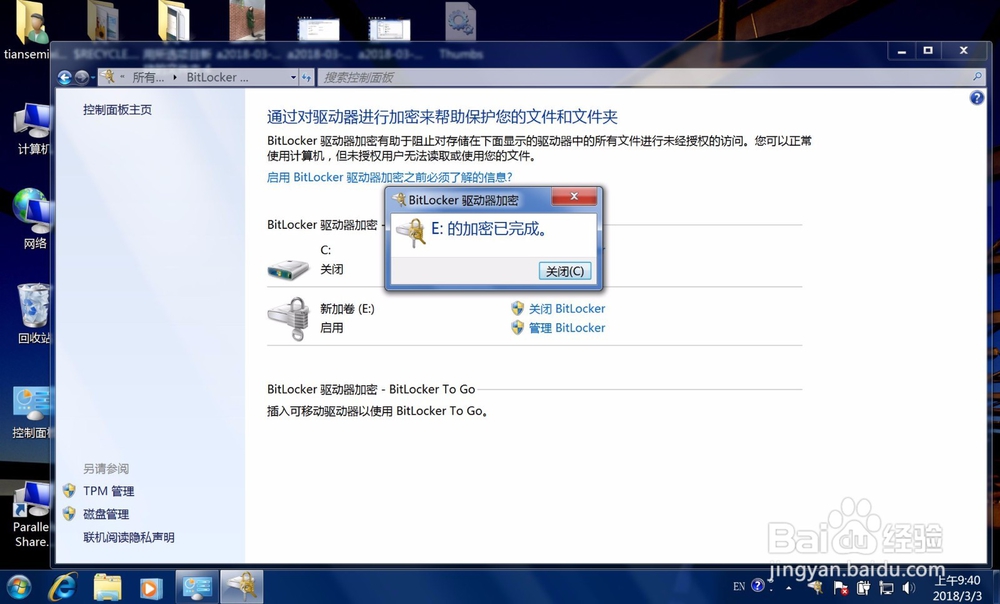Open the 计算机 desktop icon
Screen dimensions: 1000x604
point(31,129)
